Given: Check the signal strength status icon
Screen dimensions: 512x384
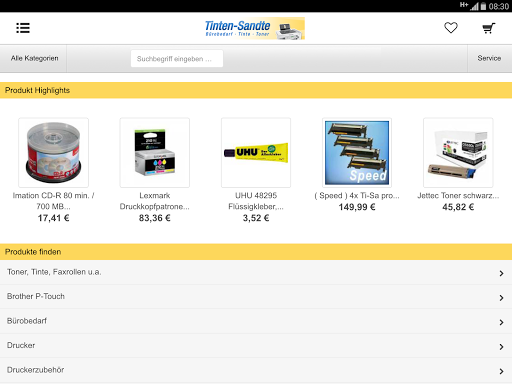Looking at the screenshot, I should (474, 6).
